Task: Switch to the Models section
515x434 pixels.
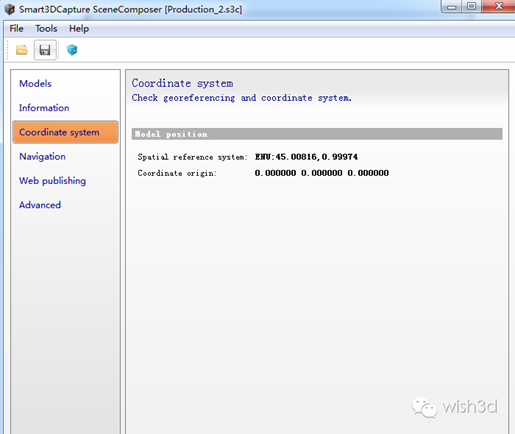Action: [x=35, y=83]
